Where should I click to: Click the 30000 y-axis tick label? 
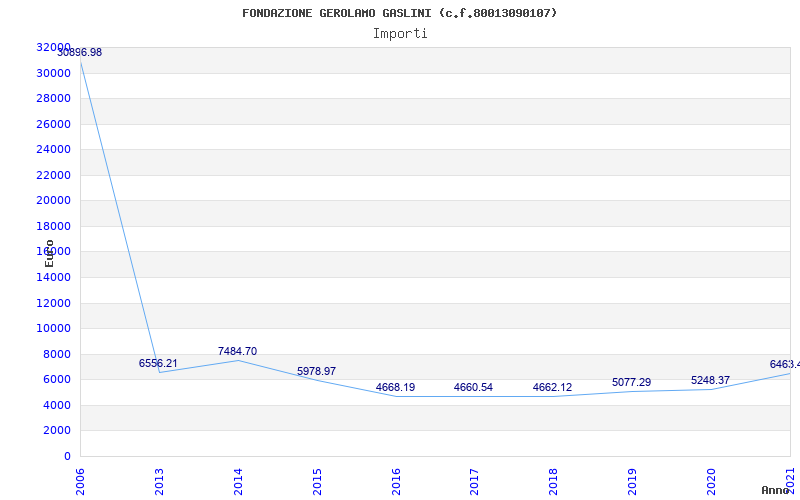click(54, 73)
